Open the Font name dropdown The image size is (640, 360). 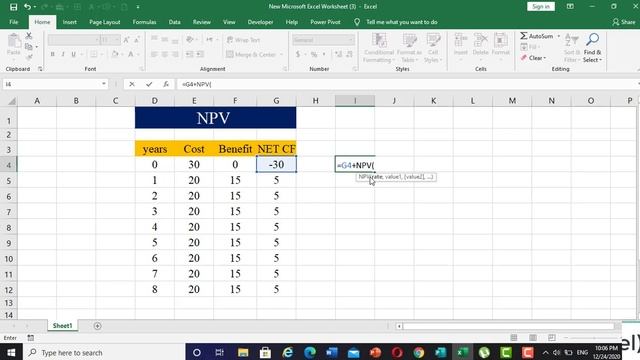(x=97, y=40)
